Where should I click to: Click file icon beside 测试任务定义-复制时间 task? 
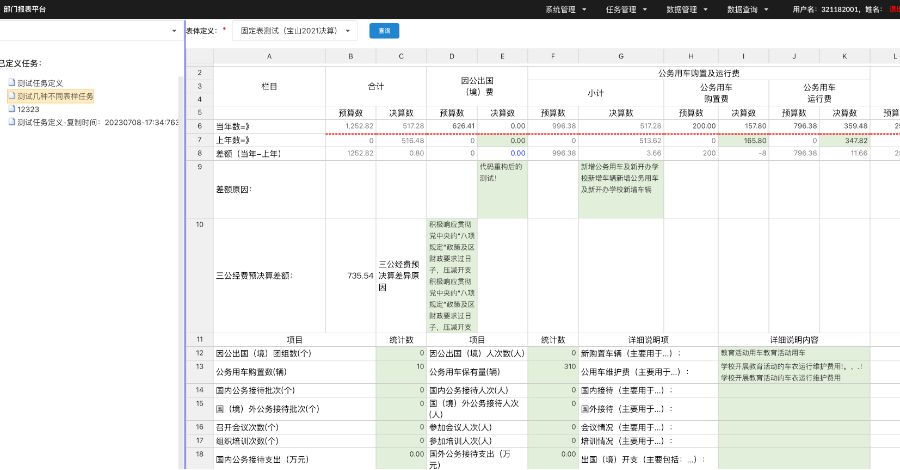point(11,122)
